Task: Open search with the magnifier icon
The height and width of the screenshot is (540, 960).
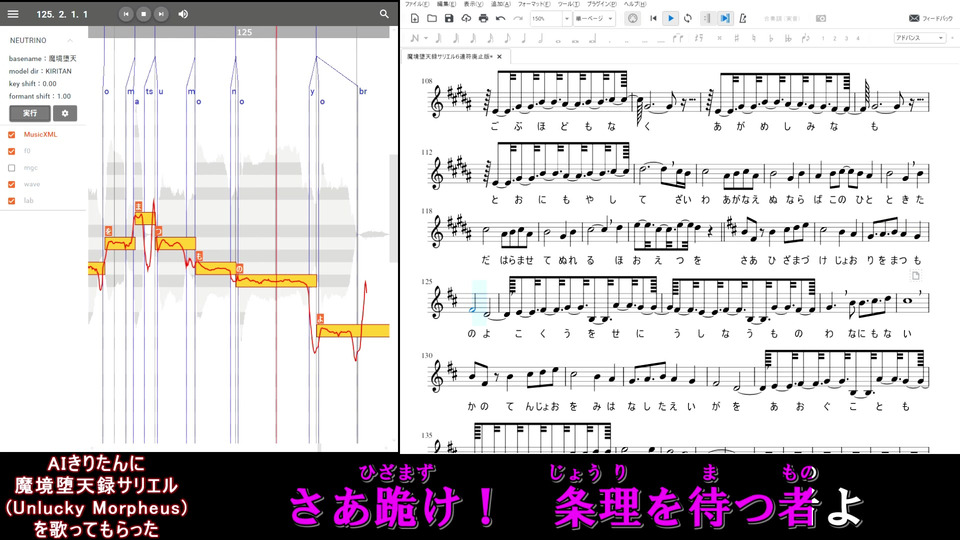Action: pos(384,13)
